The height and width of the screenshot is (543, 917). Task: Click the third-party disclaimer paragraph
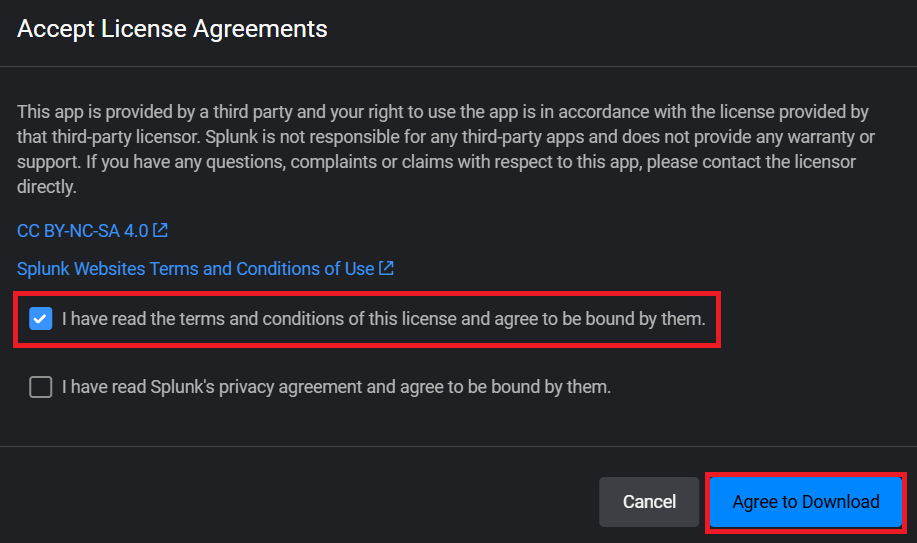(440, 149)
